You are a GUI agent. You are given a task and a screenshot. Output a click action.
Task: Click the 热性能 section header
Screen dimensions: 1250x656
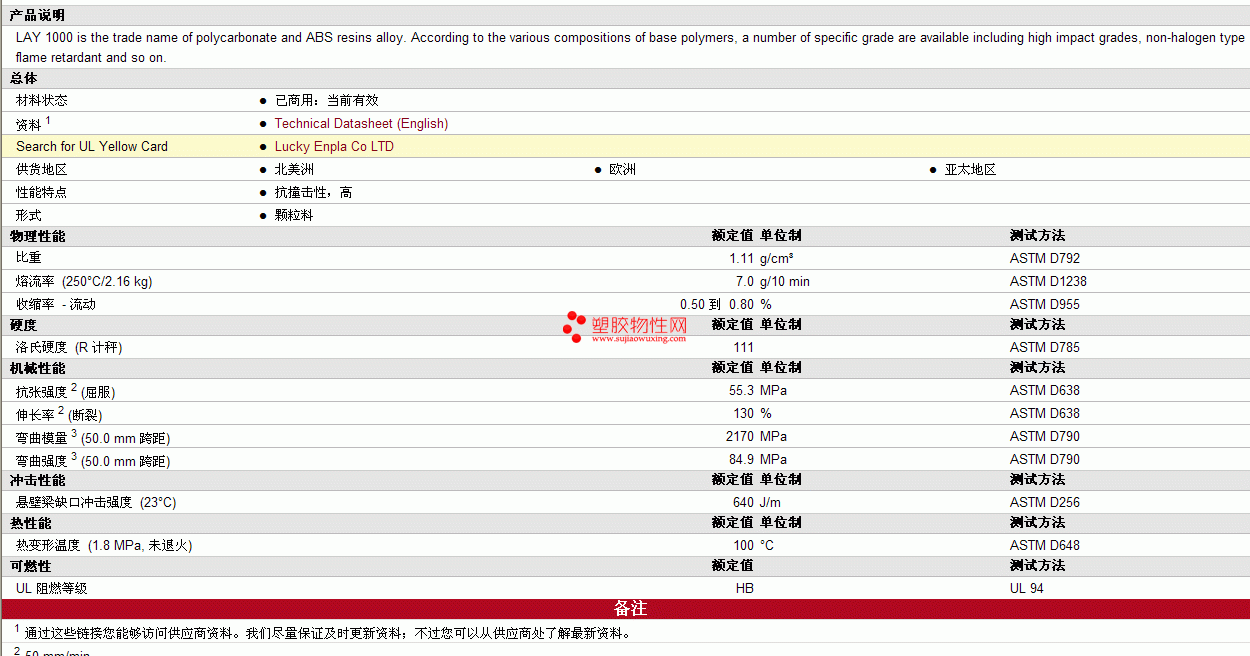click(30, 524)
